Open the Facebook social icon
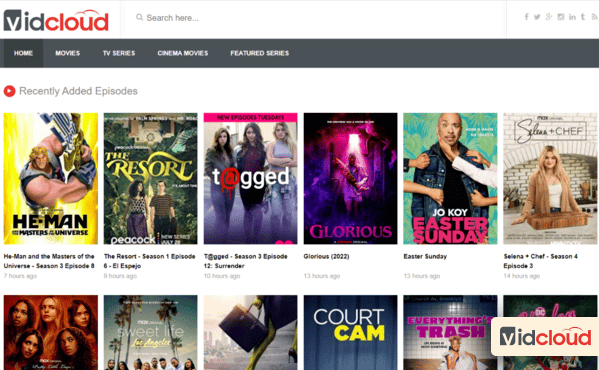599x370 pixels. [x=526, y=17]
